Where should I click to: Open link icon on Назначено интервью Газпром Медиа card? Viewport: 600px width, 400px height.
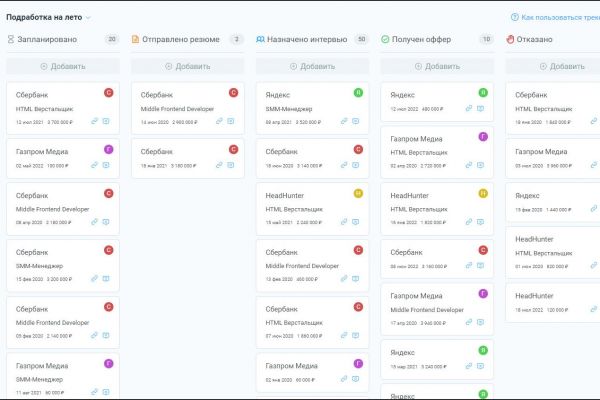click(344, 379)
